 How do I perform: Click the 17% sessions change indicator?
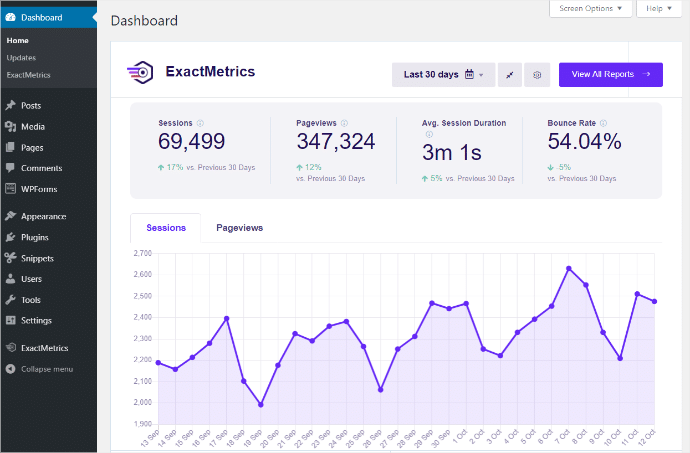[x=170, y=167]
